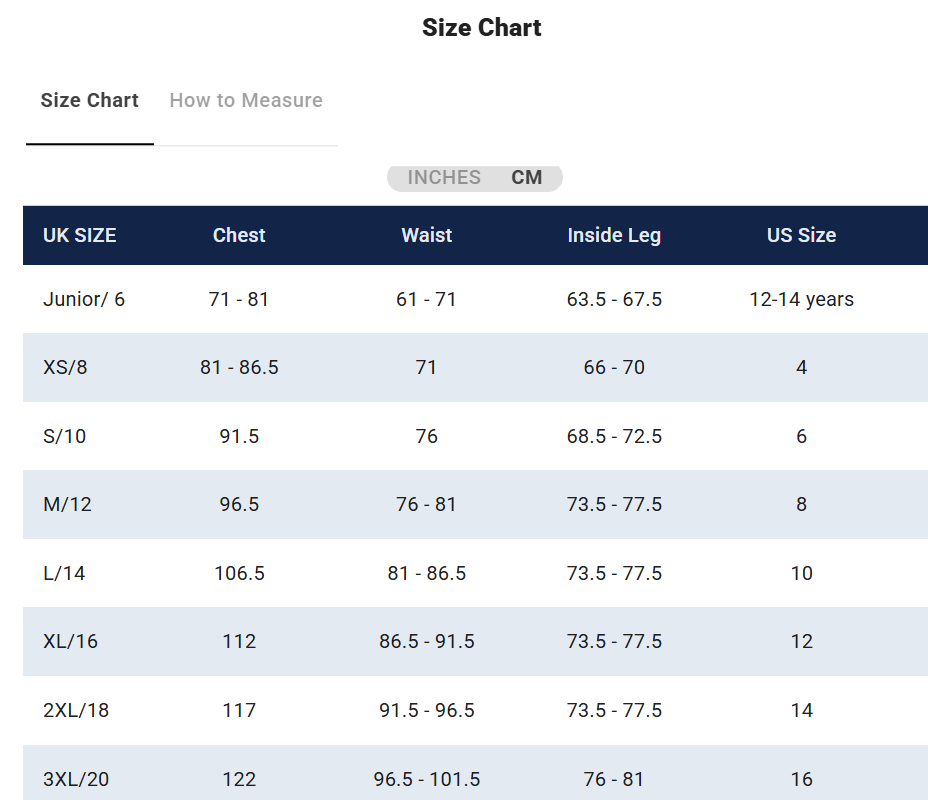This screenshot has width=928, height=800.
Task: Click the Size Chart page heading
Action: [481, 28]
